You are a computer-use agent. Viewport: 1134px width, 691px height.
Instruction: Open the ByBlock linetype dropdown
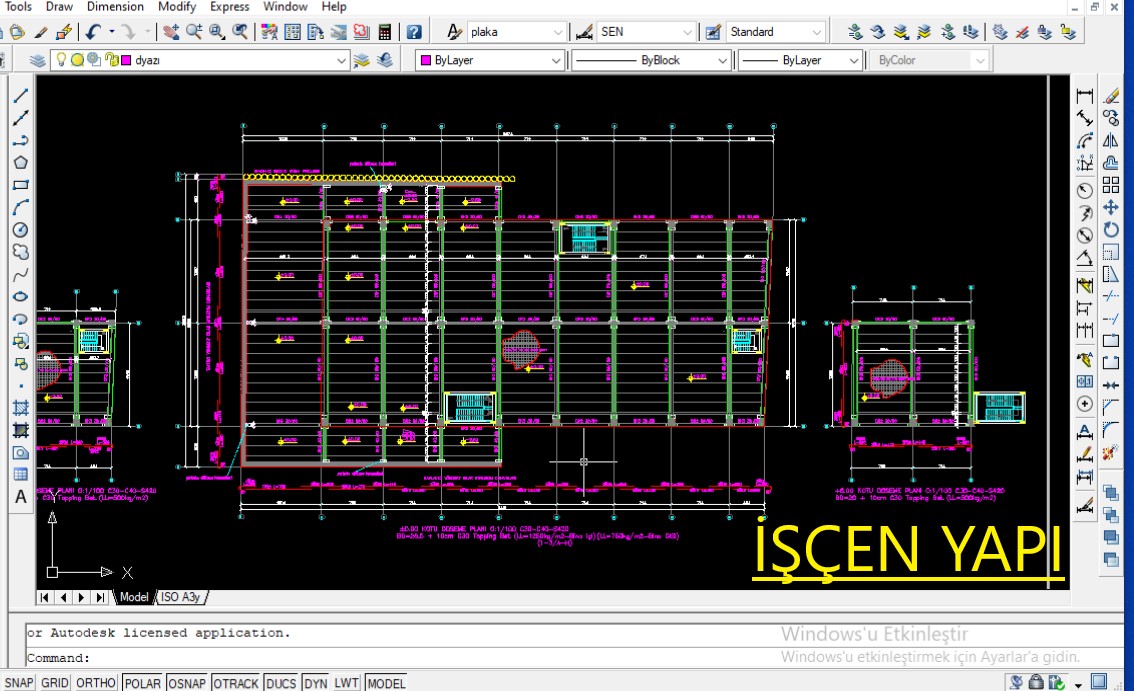(722, 61)
